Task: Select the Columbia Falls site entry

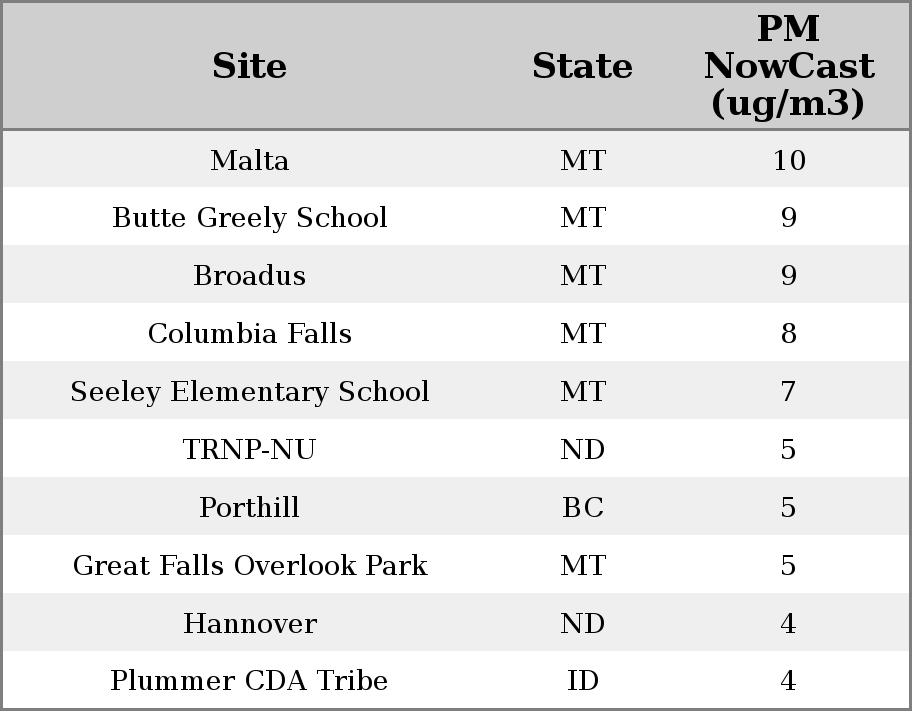Action: [x=250, y=334]
